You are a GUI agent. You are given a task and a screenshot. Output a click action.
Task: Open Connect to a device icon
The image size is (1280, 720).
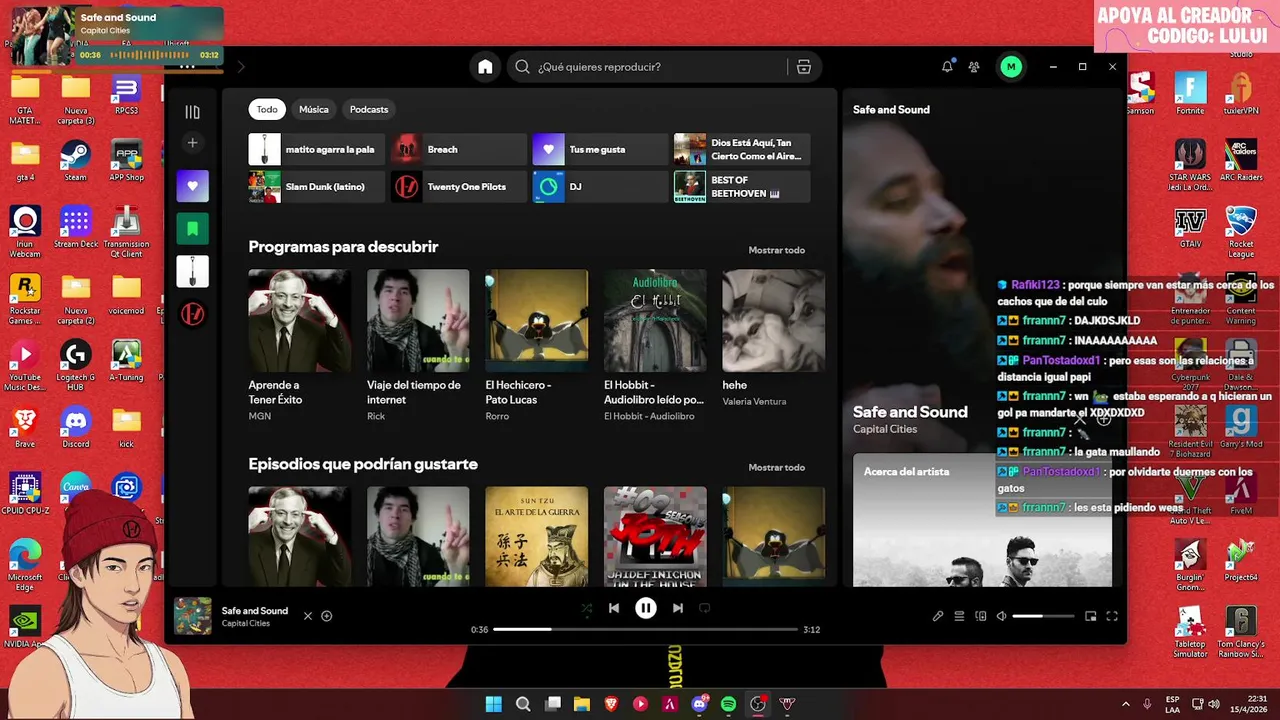pyautogui.click(x=981, y=616)
